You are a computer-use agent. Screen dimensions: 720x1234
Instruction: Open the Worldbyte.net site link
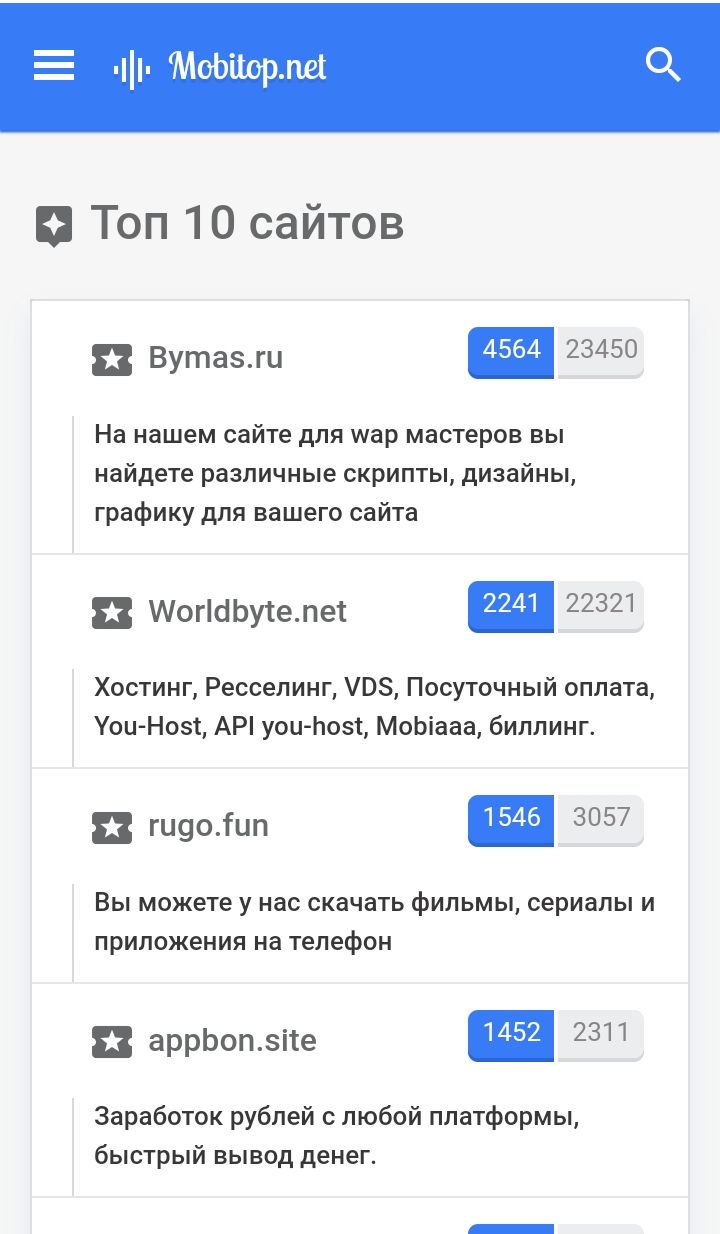point(247,612)
